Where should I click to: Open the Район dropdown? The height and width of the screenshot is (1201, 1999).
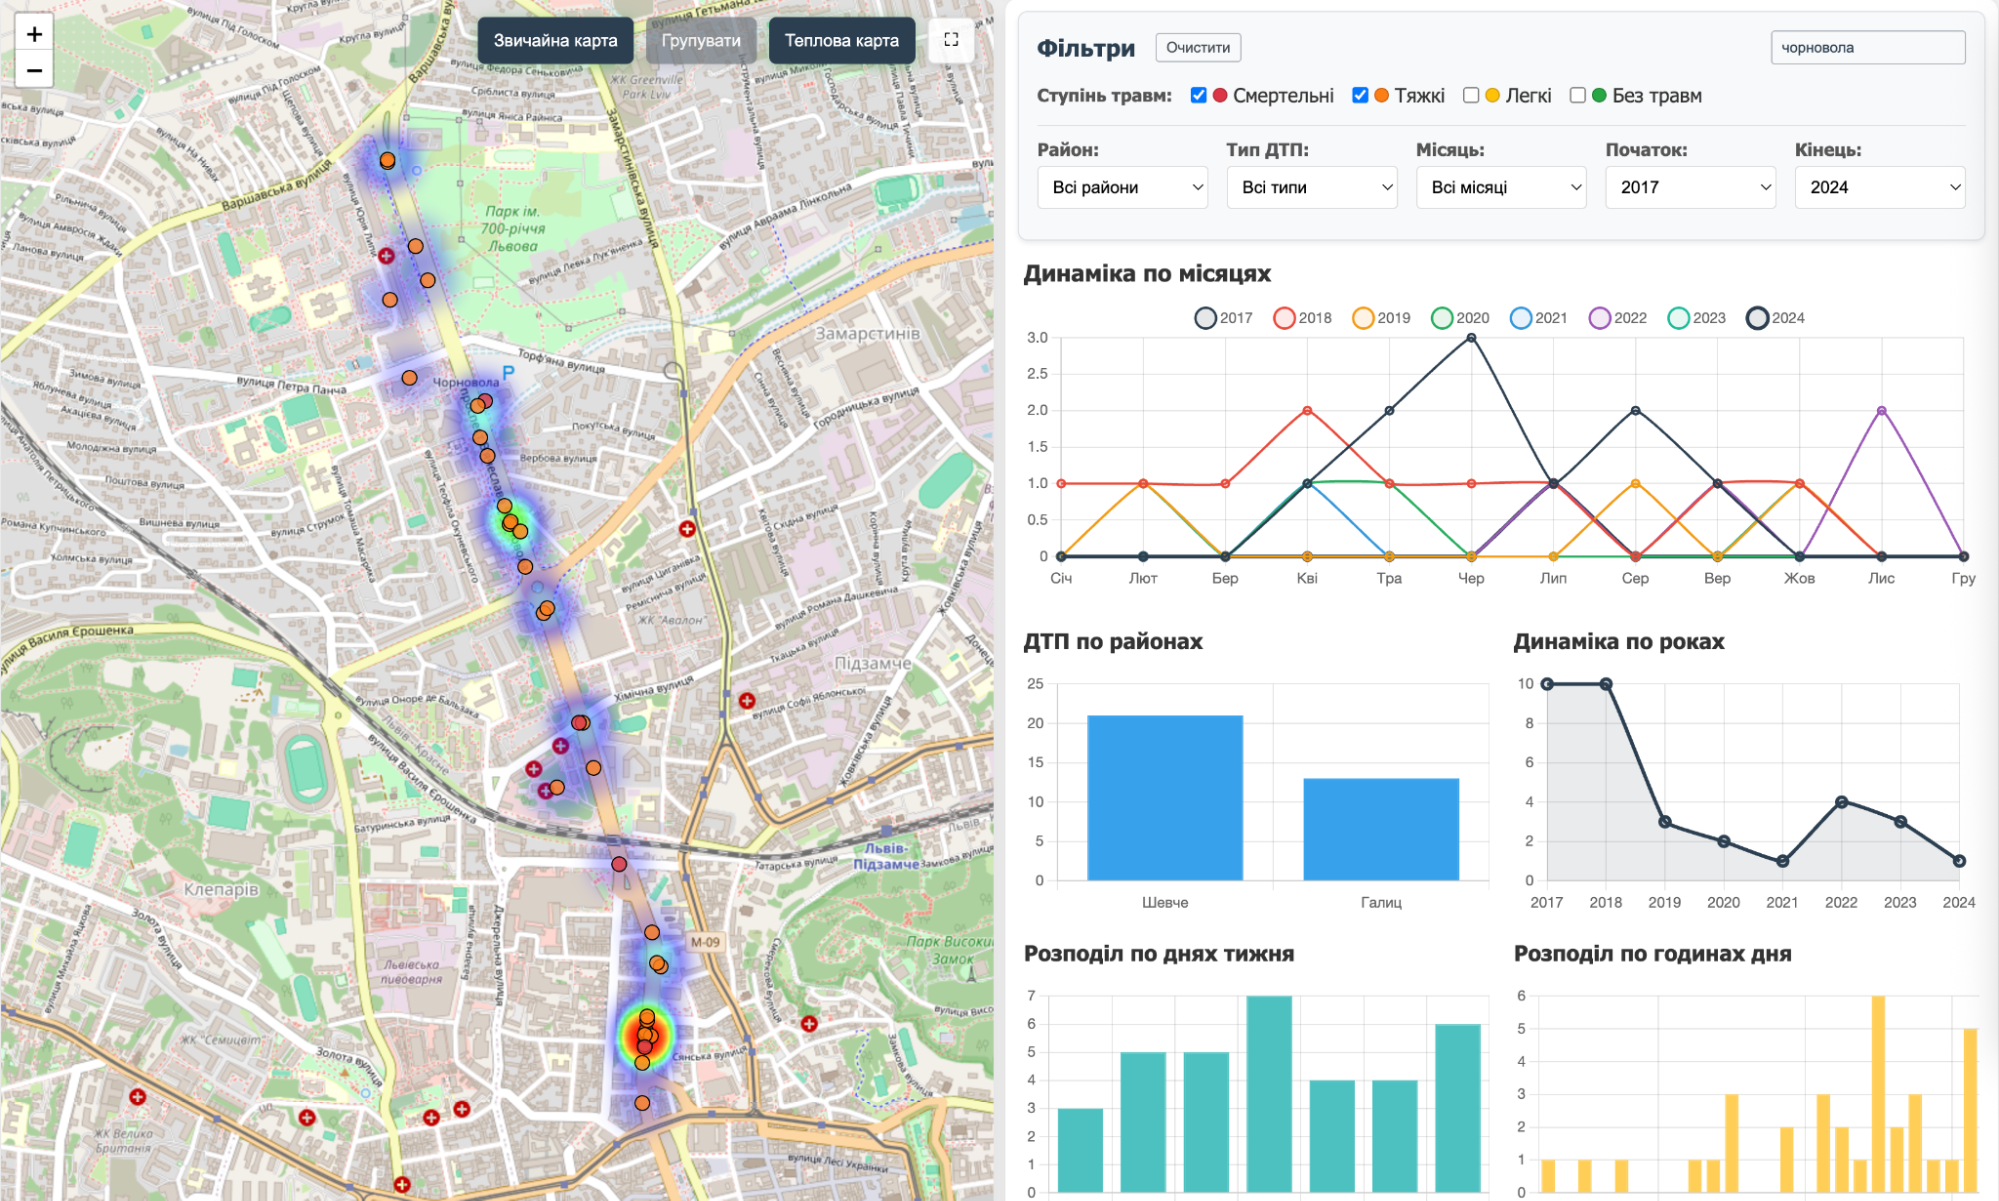point(1122,187)
